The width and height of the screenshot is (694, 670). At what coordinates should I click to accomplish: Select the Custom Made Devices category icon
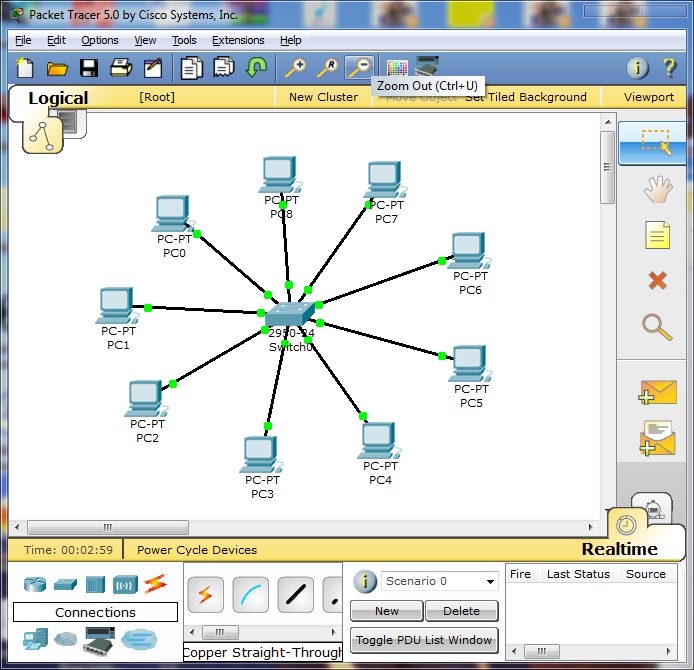coord(99,641)
